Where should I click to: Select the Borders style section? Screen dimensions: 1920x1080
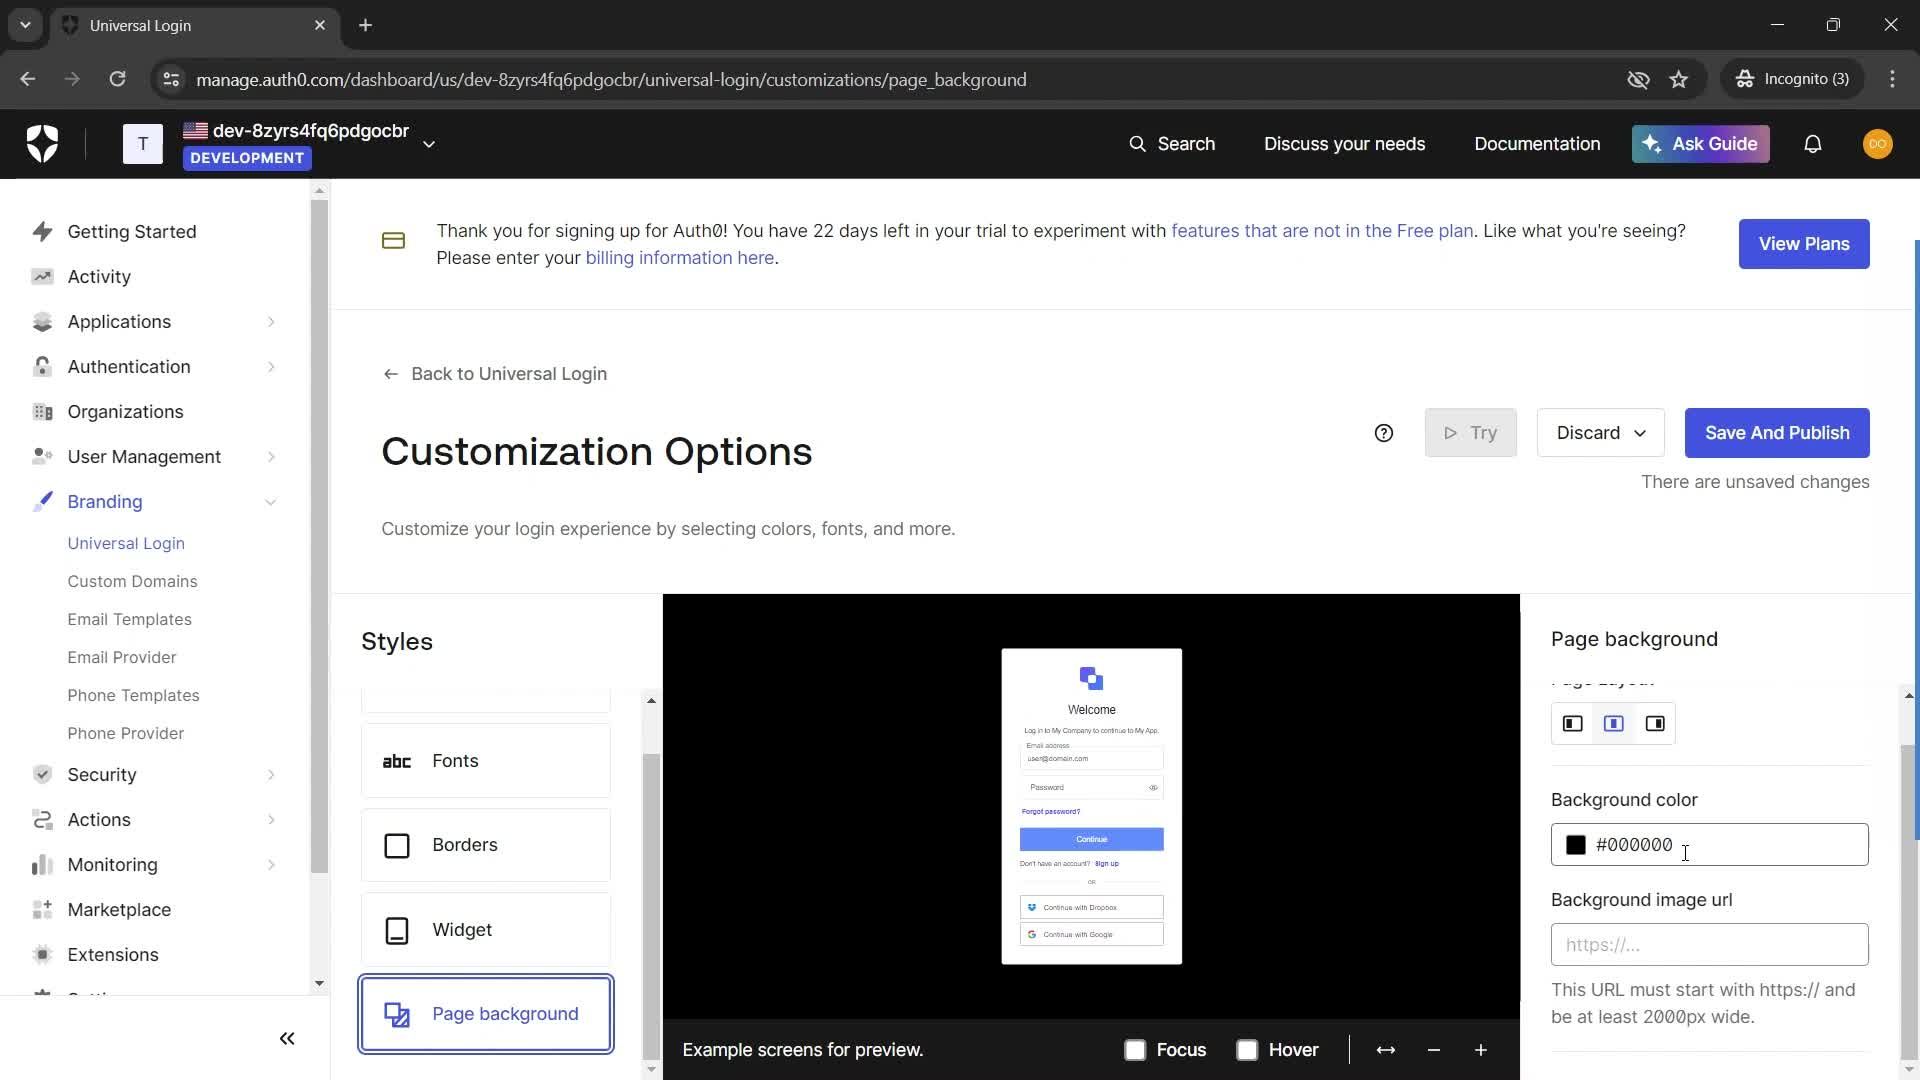point(486,845)
